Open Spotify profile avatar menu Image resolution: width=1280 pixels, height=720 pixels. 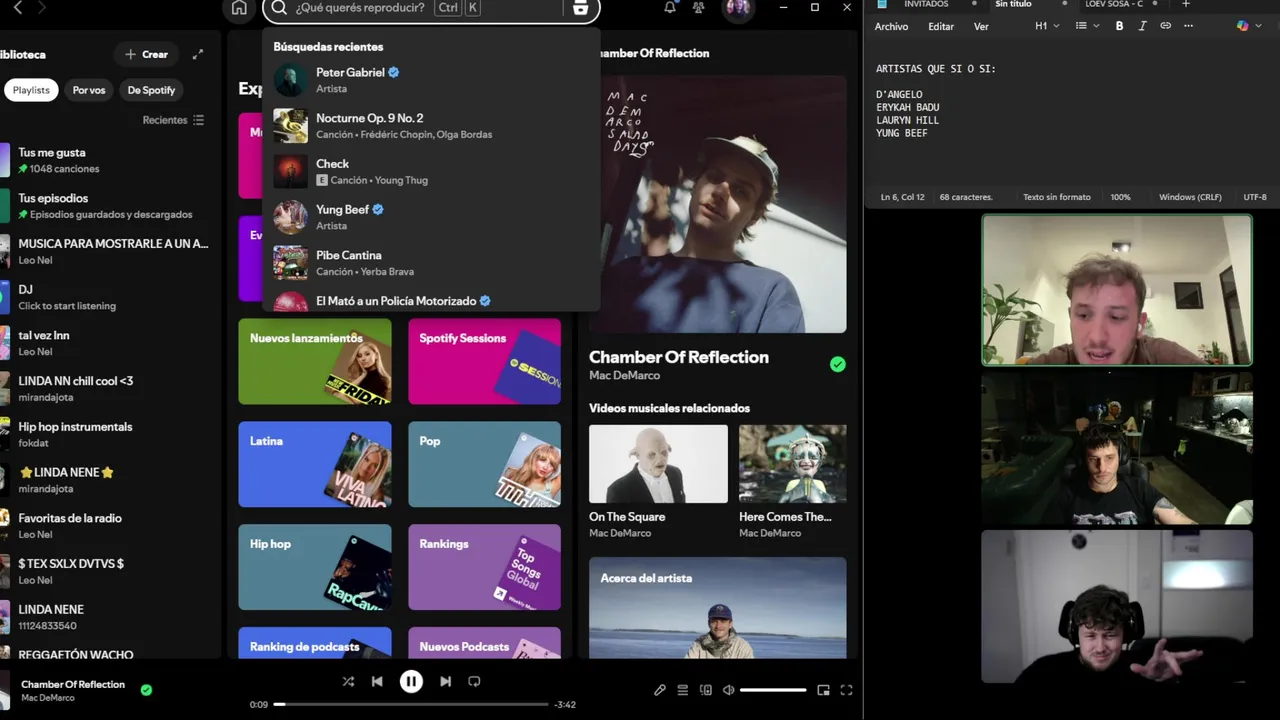pos(738,8)
